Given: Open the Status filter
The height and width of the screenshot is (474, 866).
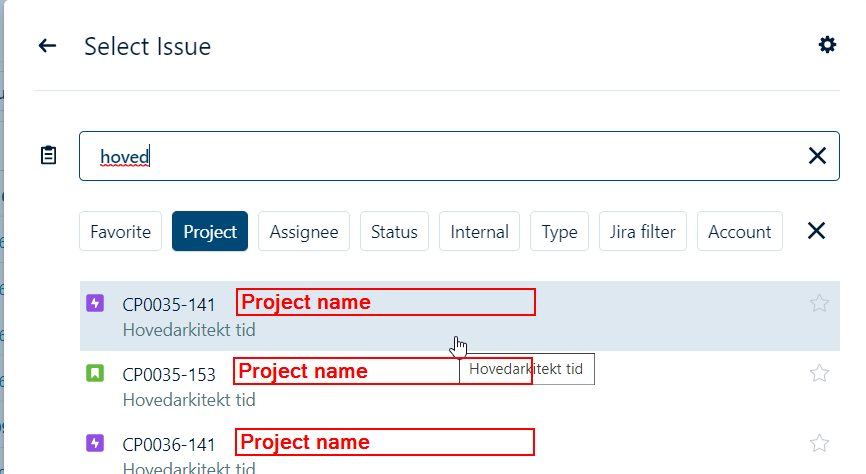Looking at the screenshot, I should 394,232.
